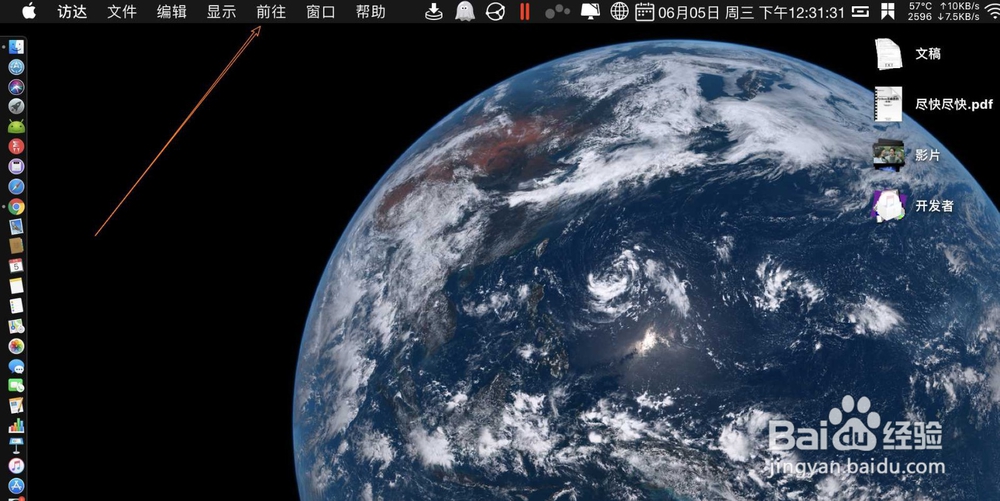Open Calendar from the Dock
The width and height of the screenshot is (1000, 501).
[16, 266]
